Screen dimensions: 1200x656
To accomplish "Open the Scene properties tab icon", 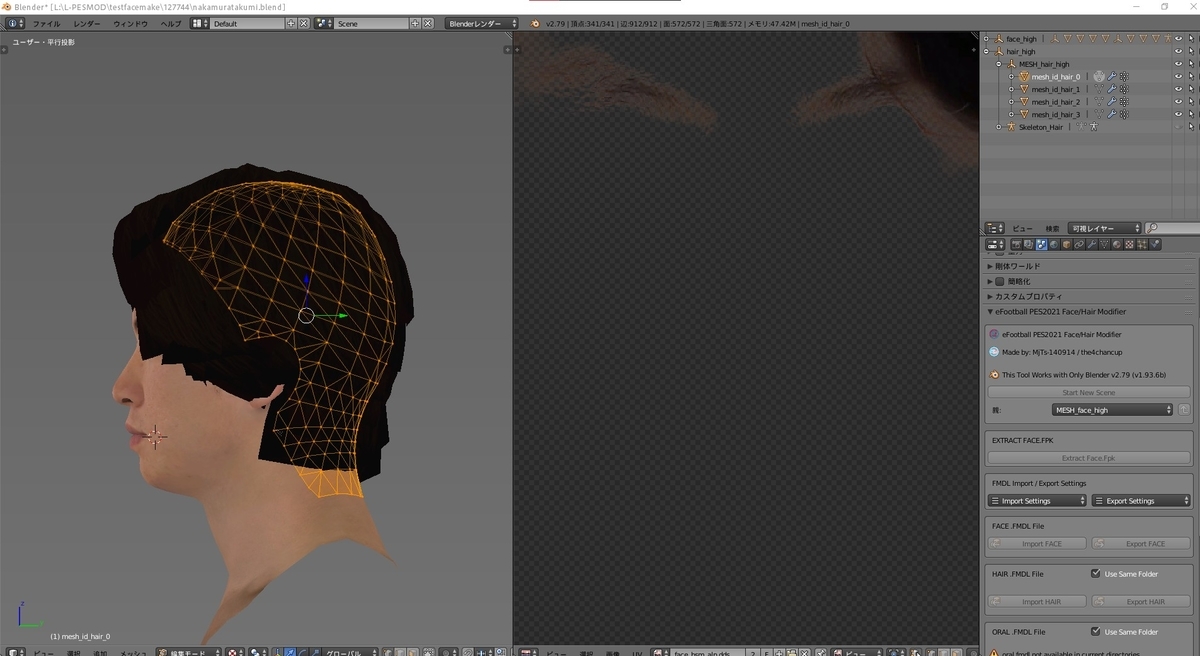I will [x=1041, y=244].
